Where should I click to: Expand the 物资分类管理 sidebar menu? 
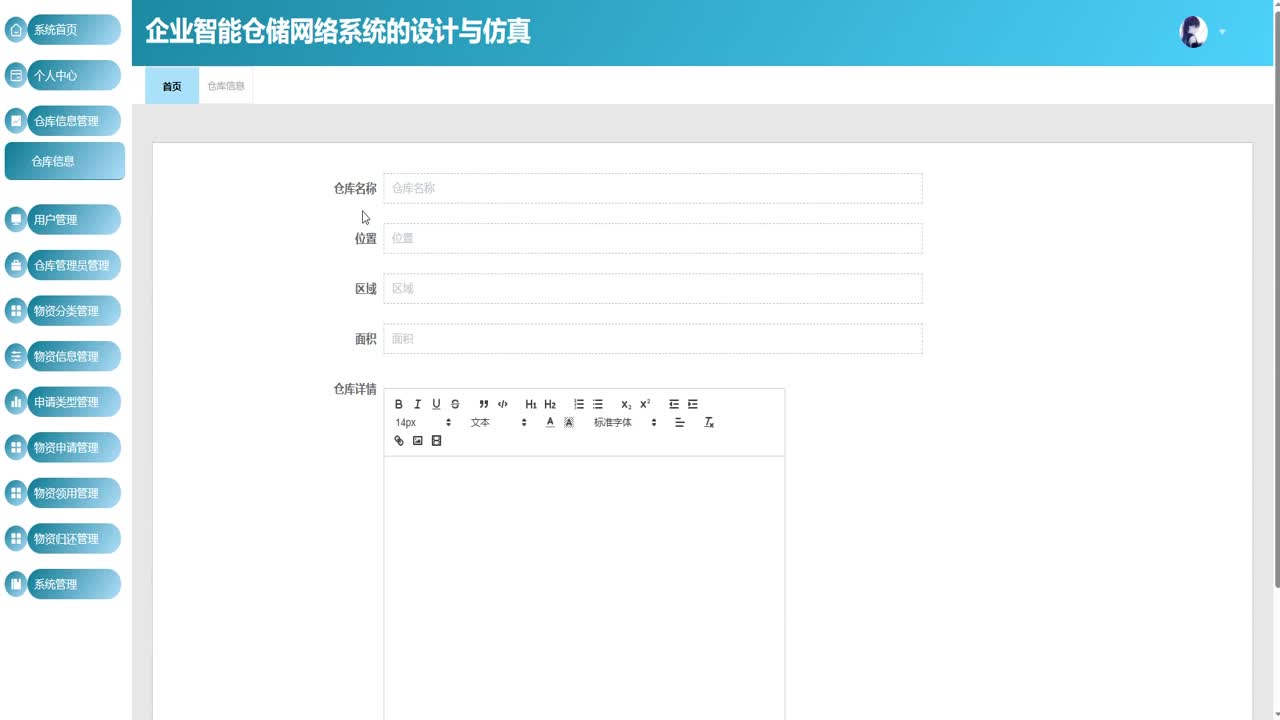75,311
